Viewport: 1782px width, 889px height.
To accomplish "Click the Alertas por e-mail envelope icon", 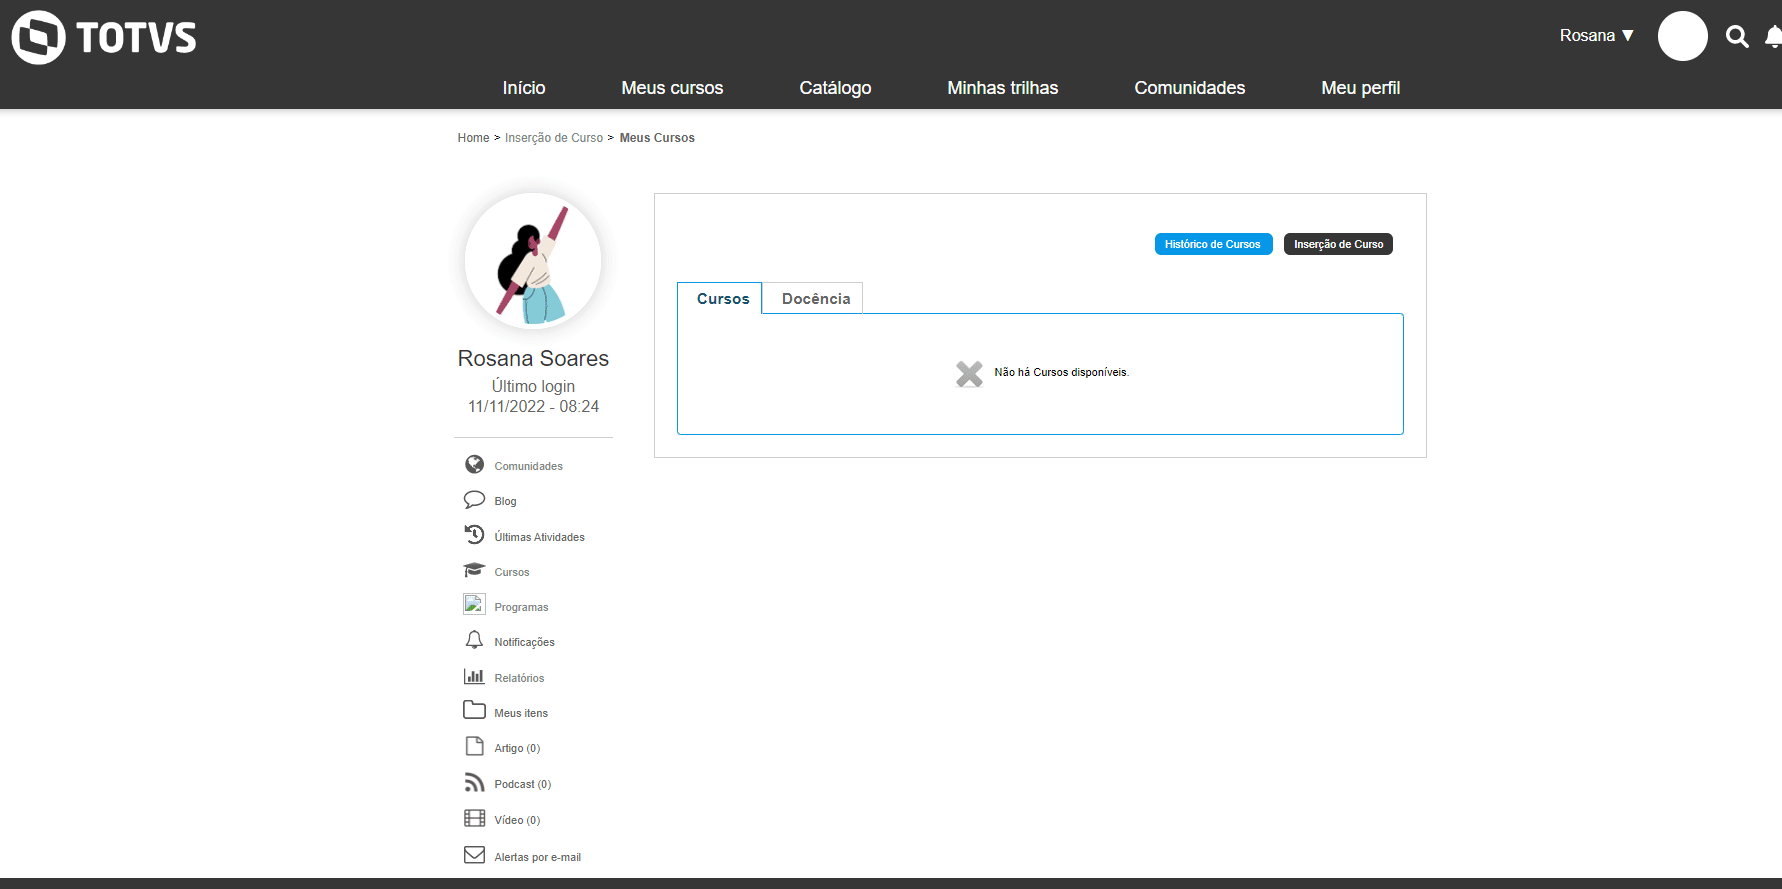I will (474, 855).
